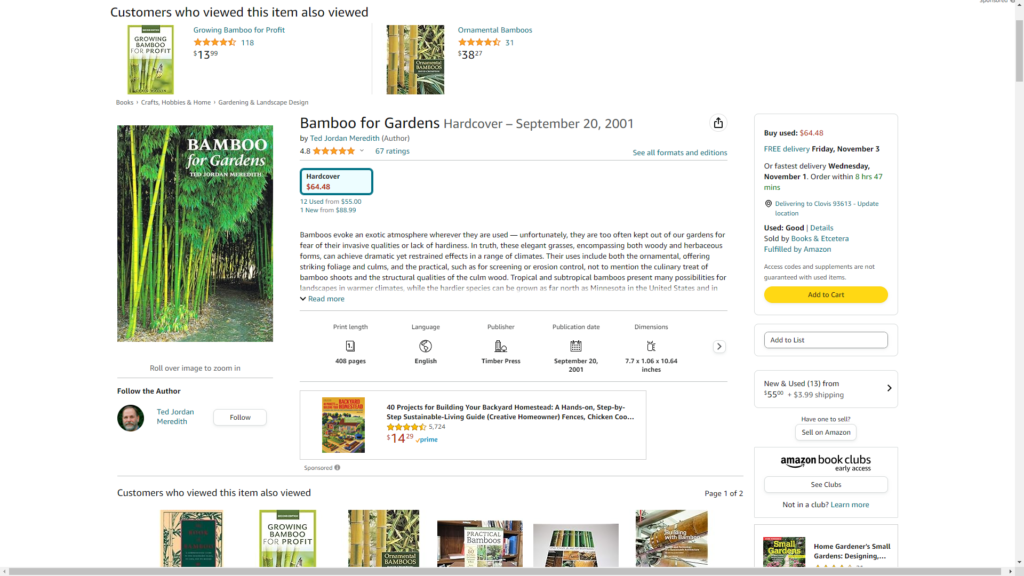Follow author Ted Jordan Meredith
The image size is (1024, 576).
point(240,417)
